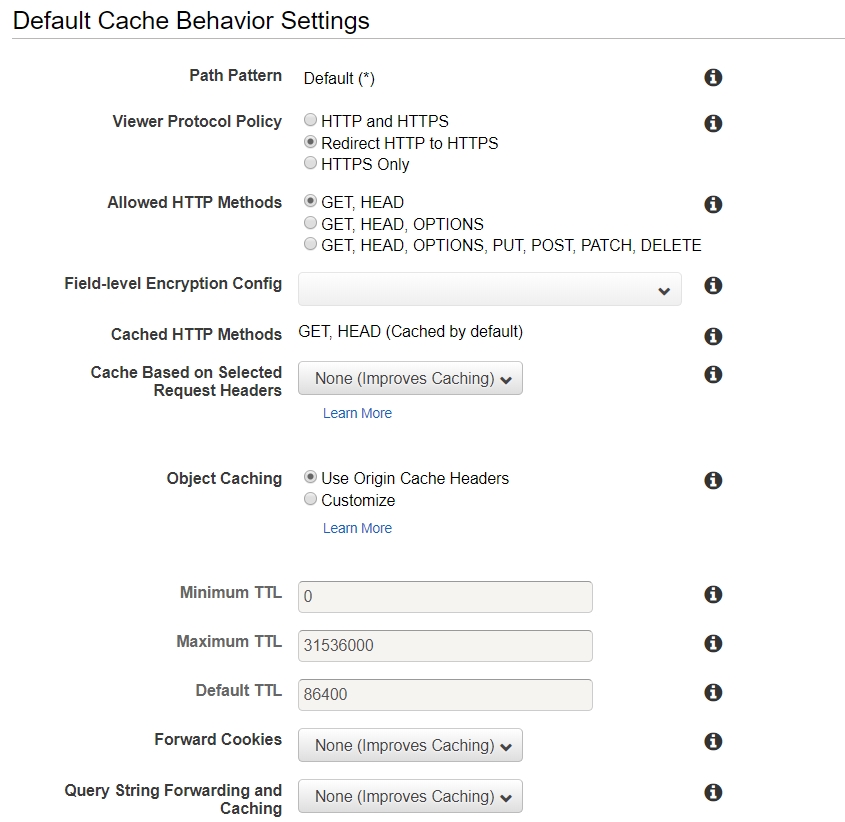The height and width of the screenshot is (822, 845).
Task: Expand Cache Based on Selected Request Headers dropdown
Action: [410, 379]
